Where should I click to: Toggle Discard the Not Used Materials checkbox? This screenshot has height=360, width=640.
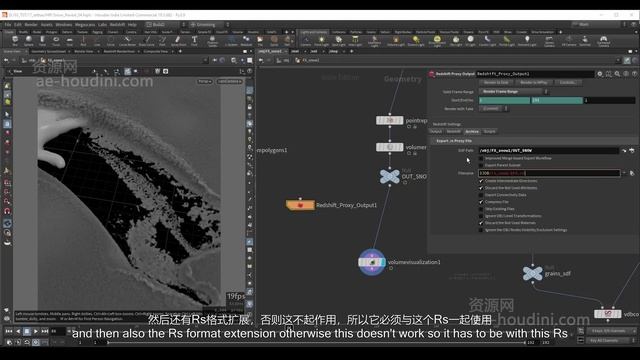pyautogui.click(x=481, y=223)
